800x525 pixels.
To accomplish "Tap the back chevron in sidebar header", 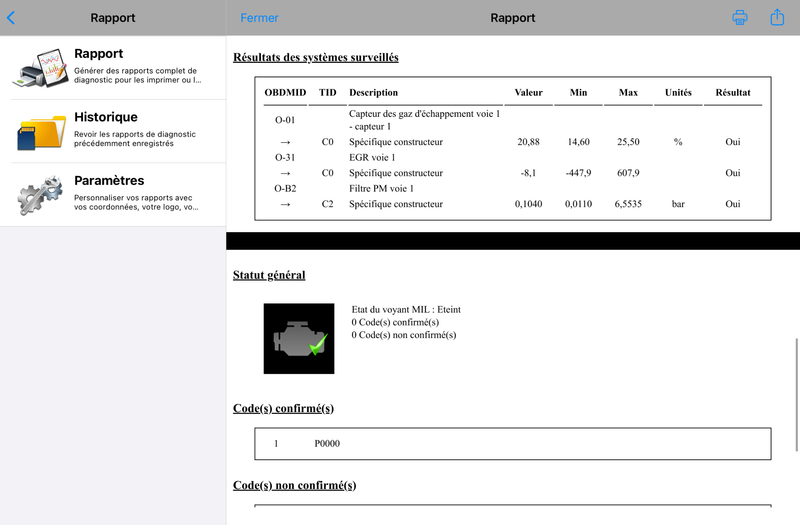I will tap(11, 18).
